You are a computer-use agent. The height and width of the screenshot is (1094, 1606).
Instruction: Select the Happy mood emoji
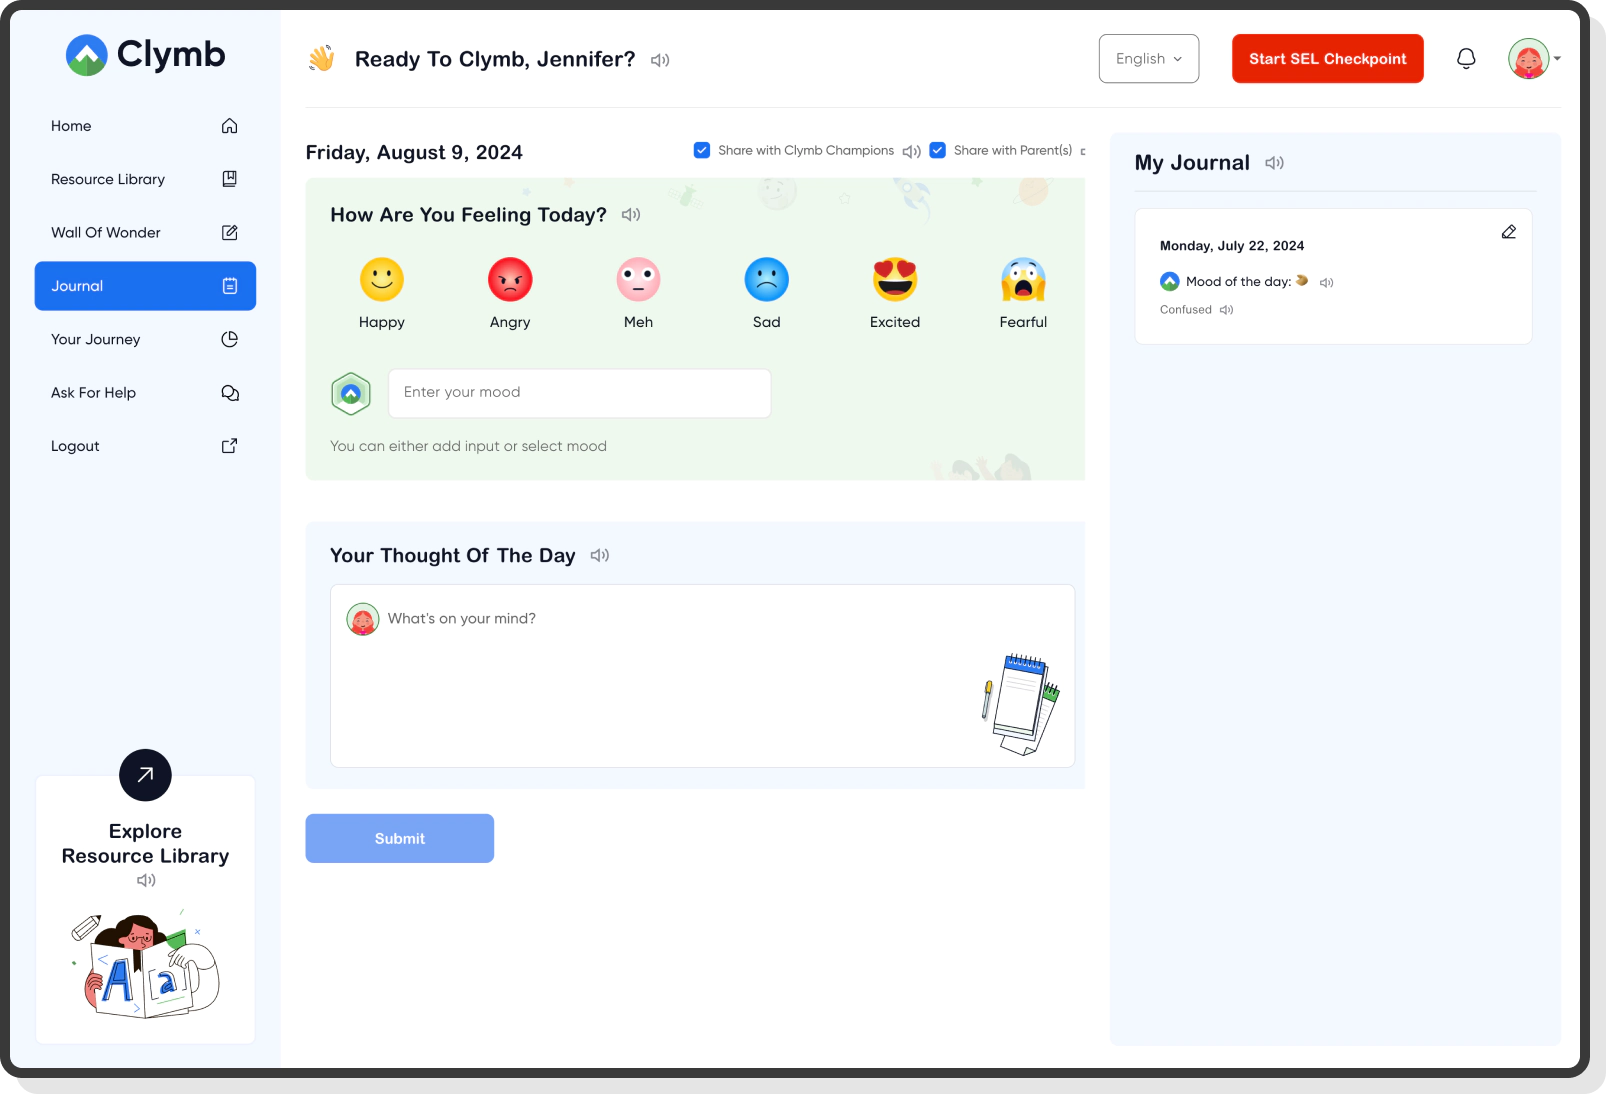point(382,280)
